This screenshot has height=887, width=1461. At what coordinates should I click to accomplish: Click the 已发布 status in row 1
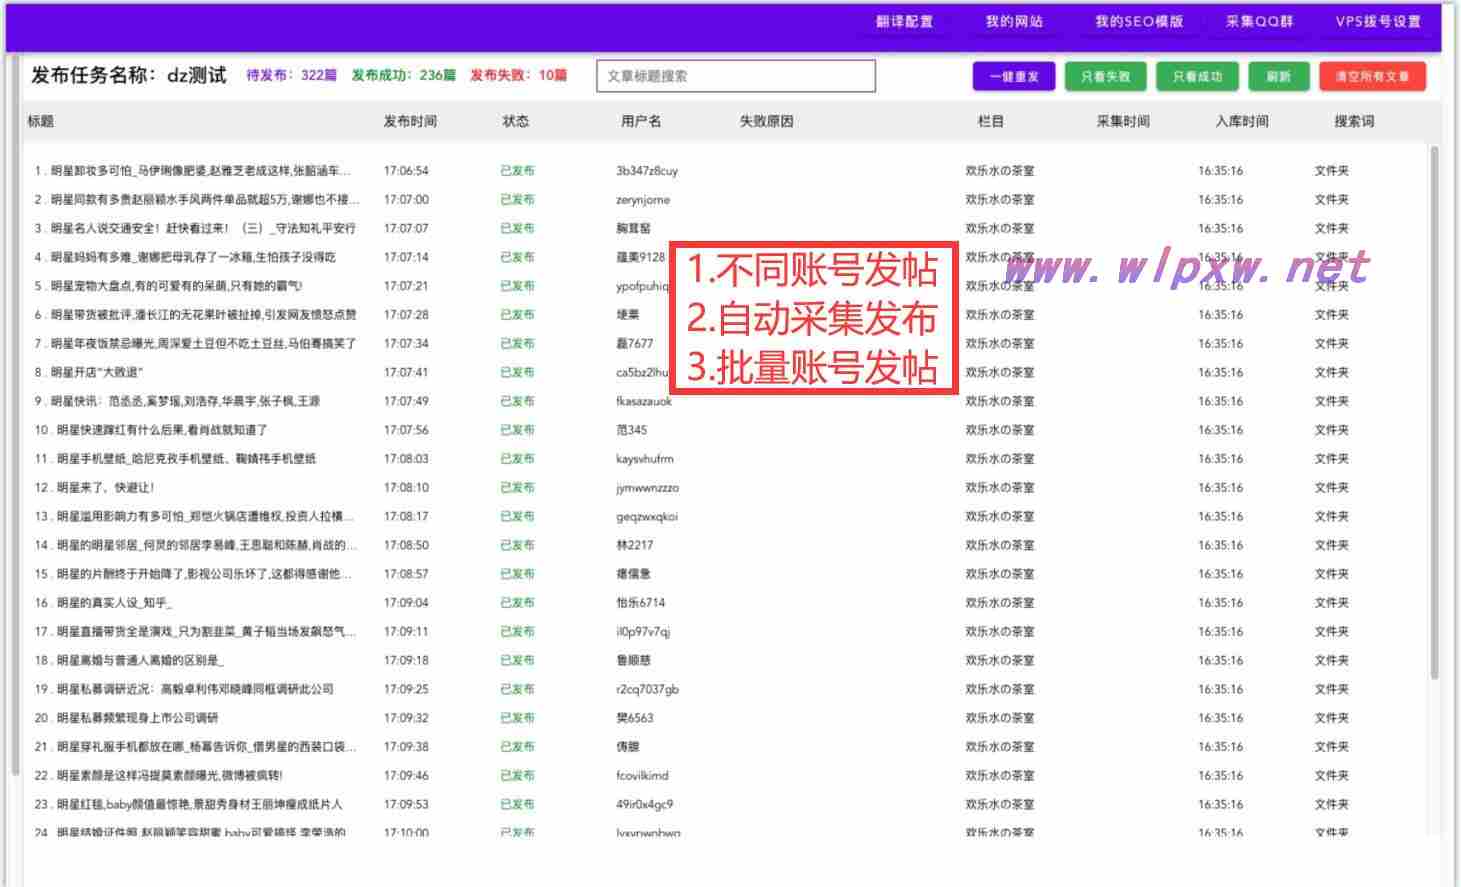pos(517,171)
